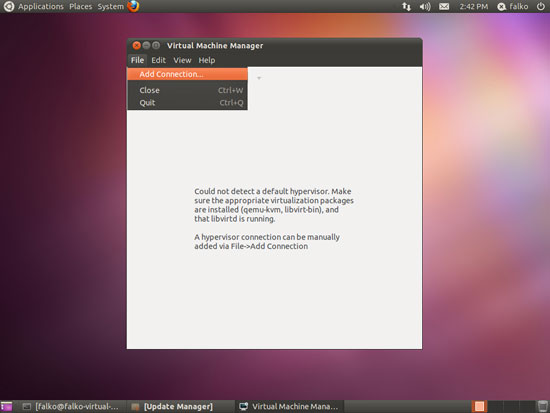Close the Virtual Machine Manager window
Screen dimensions: 550x413
(136, 45)
